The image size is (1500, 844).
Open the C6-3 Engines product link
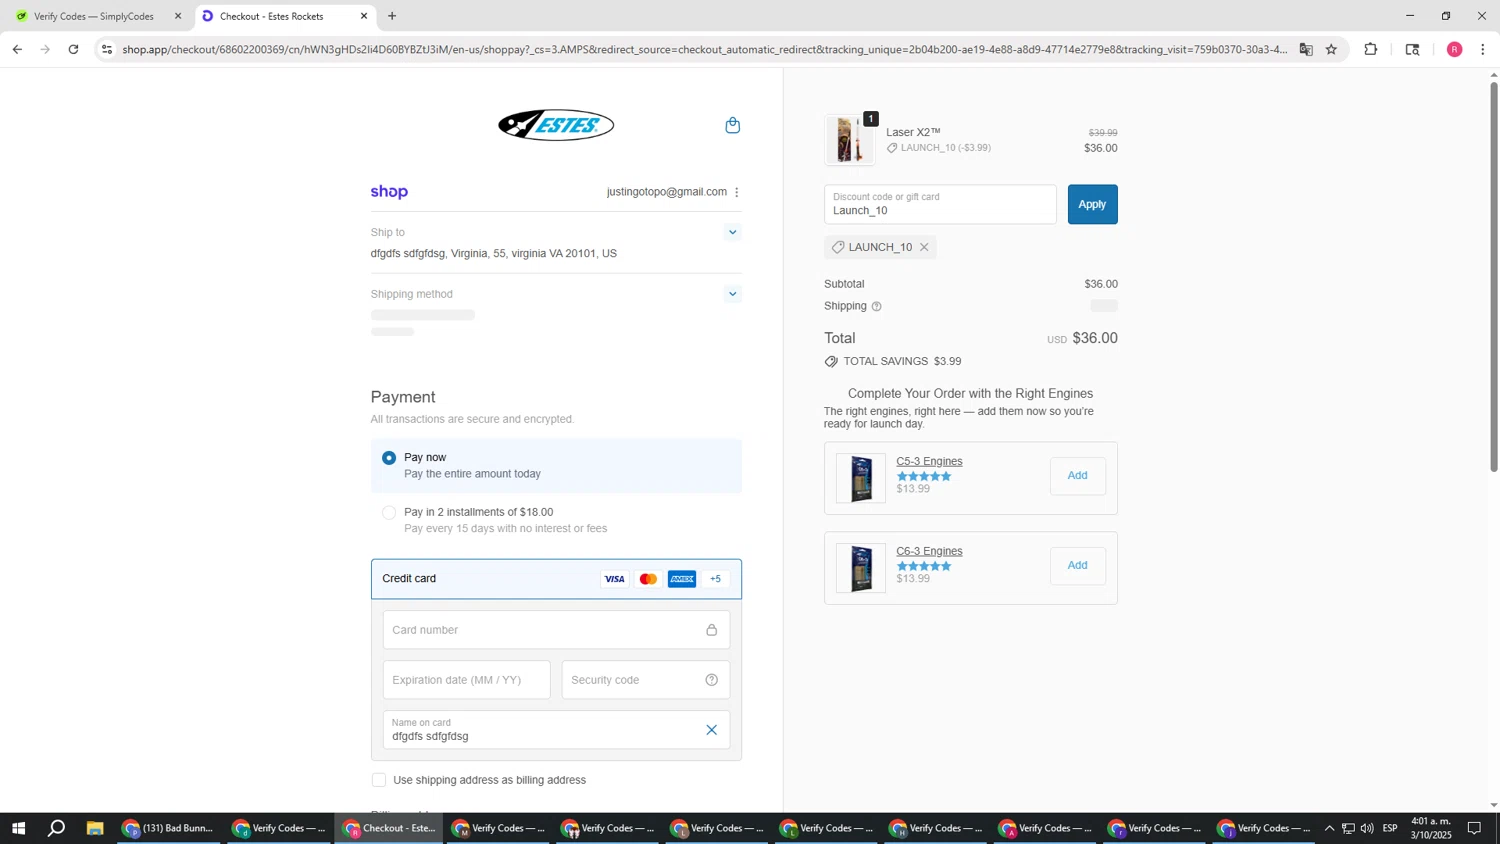coord(929,551)
